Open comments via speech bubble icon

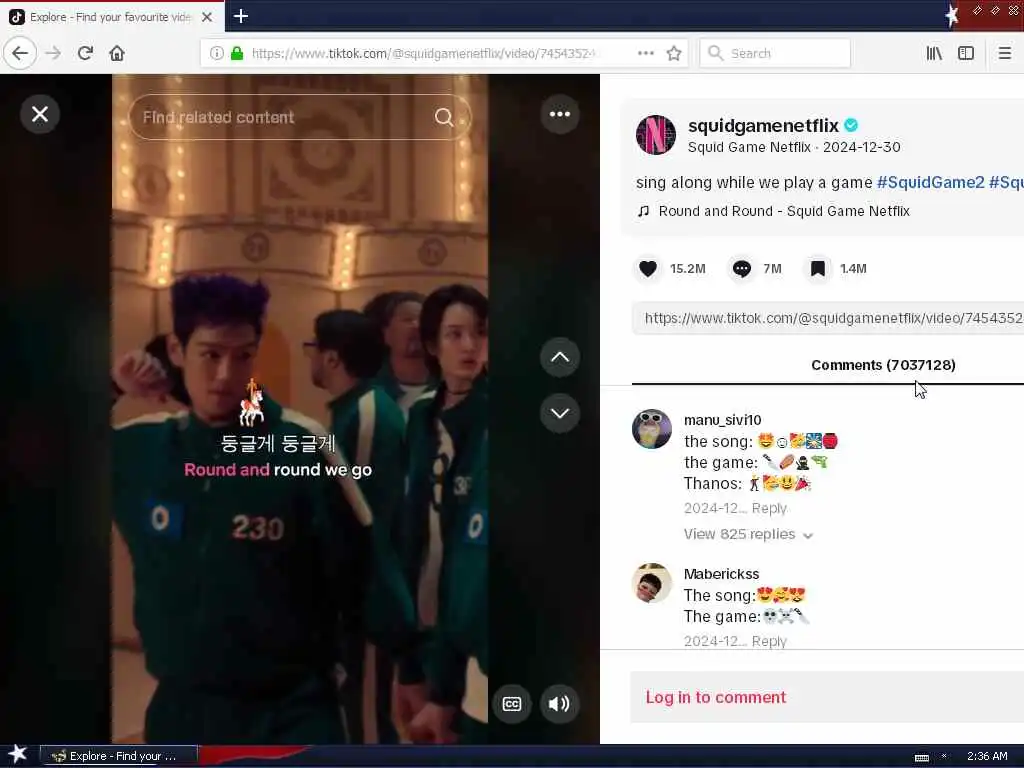(742, 268)
